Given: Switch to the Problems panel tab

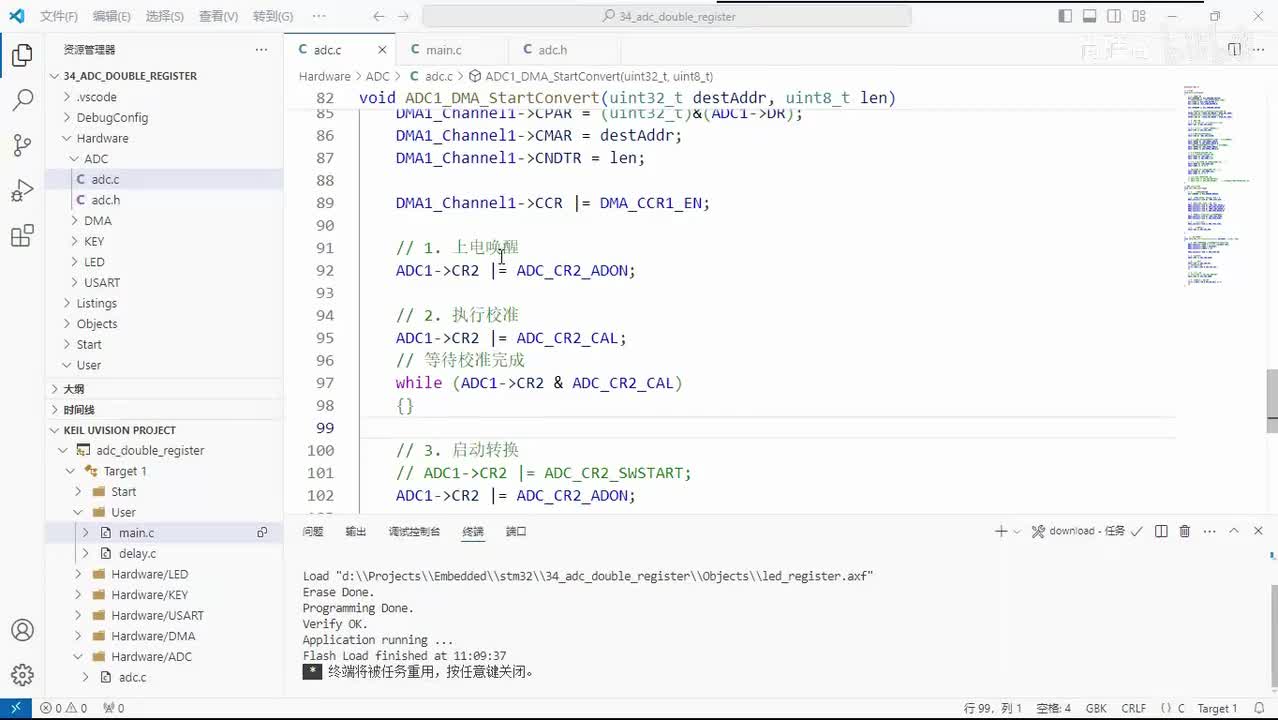Looking at the screenshot, I should click(x=313, y=531).
